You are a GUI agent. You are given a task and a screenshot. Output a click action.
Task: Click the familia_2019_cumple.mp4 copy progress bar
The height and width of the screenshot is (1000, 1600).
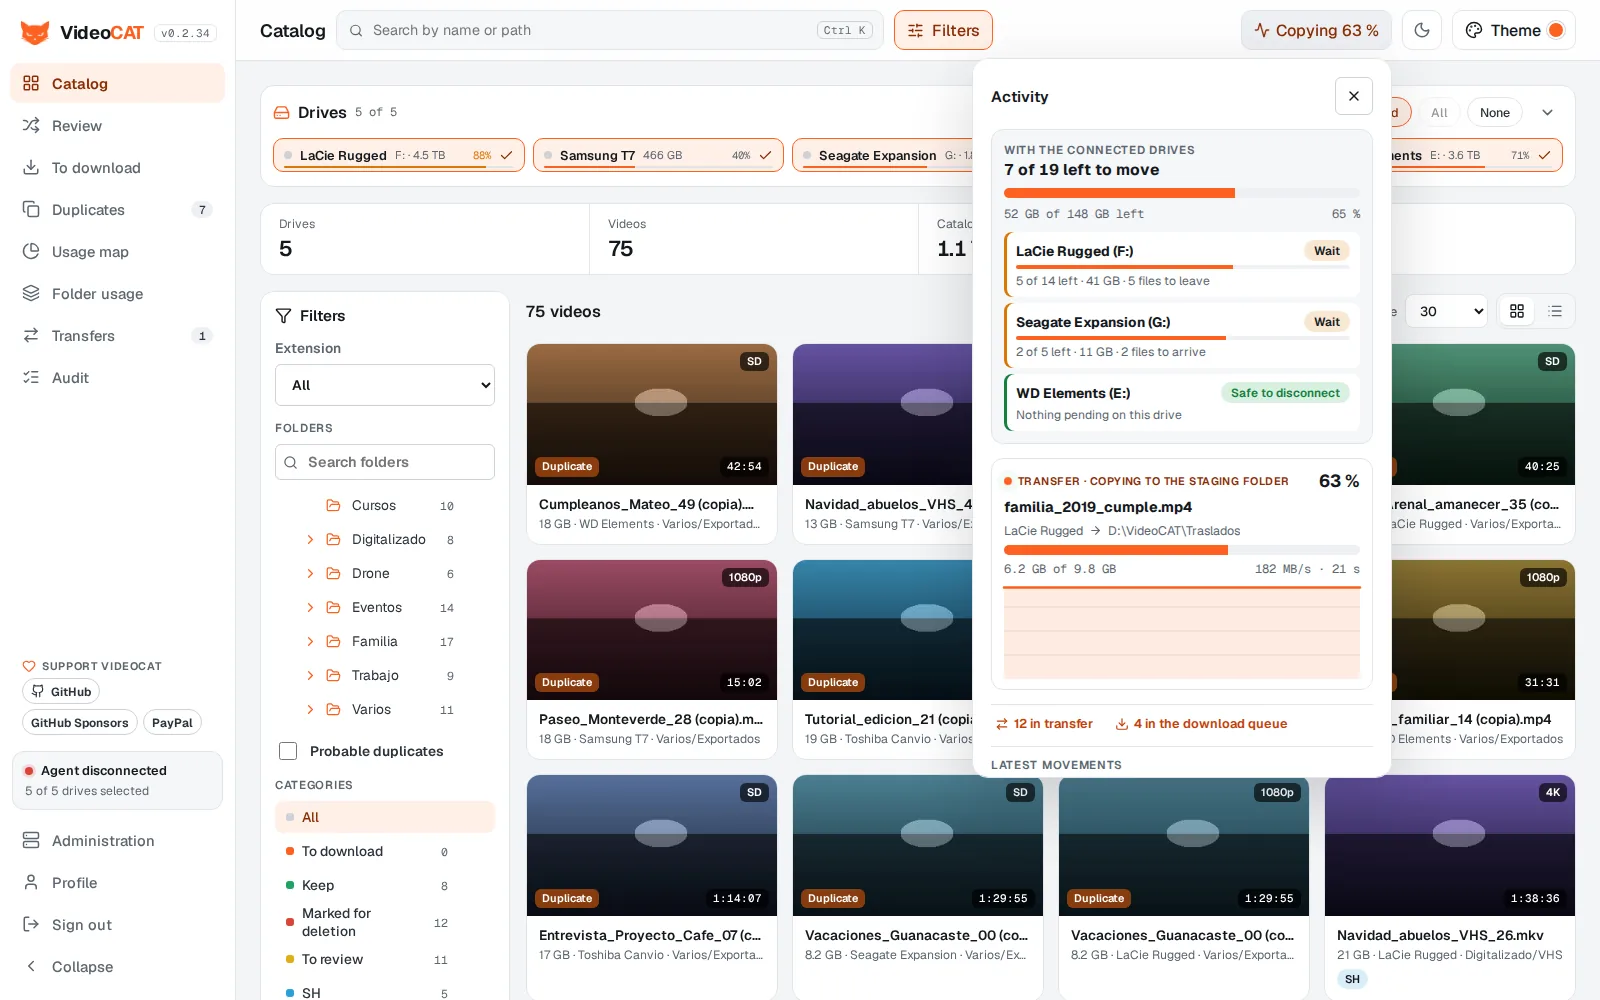[x=1182, y=550]
